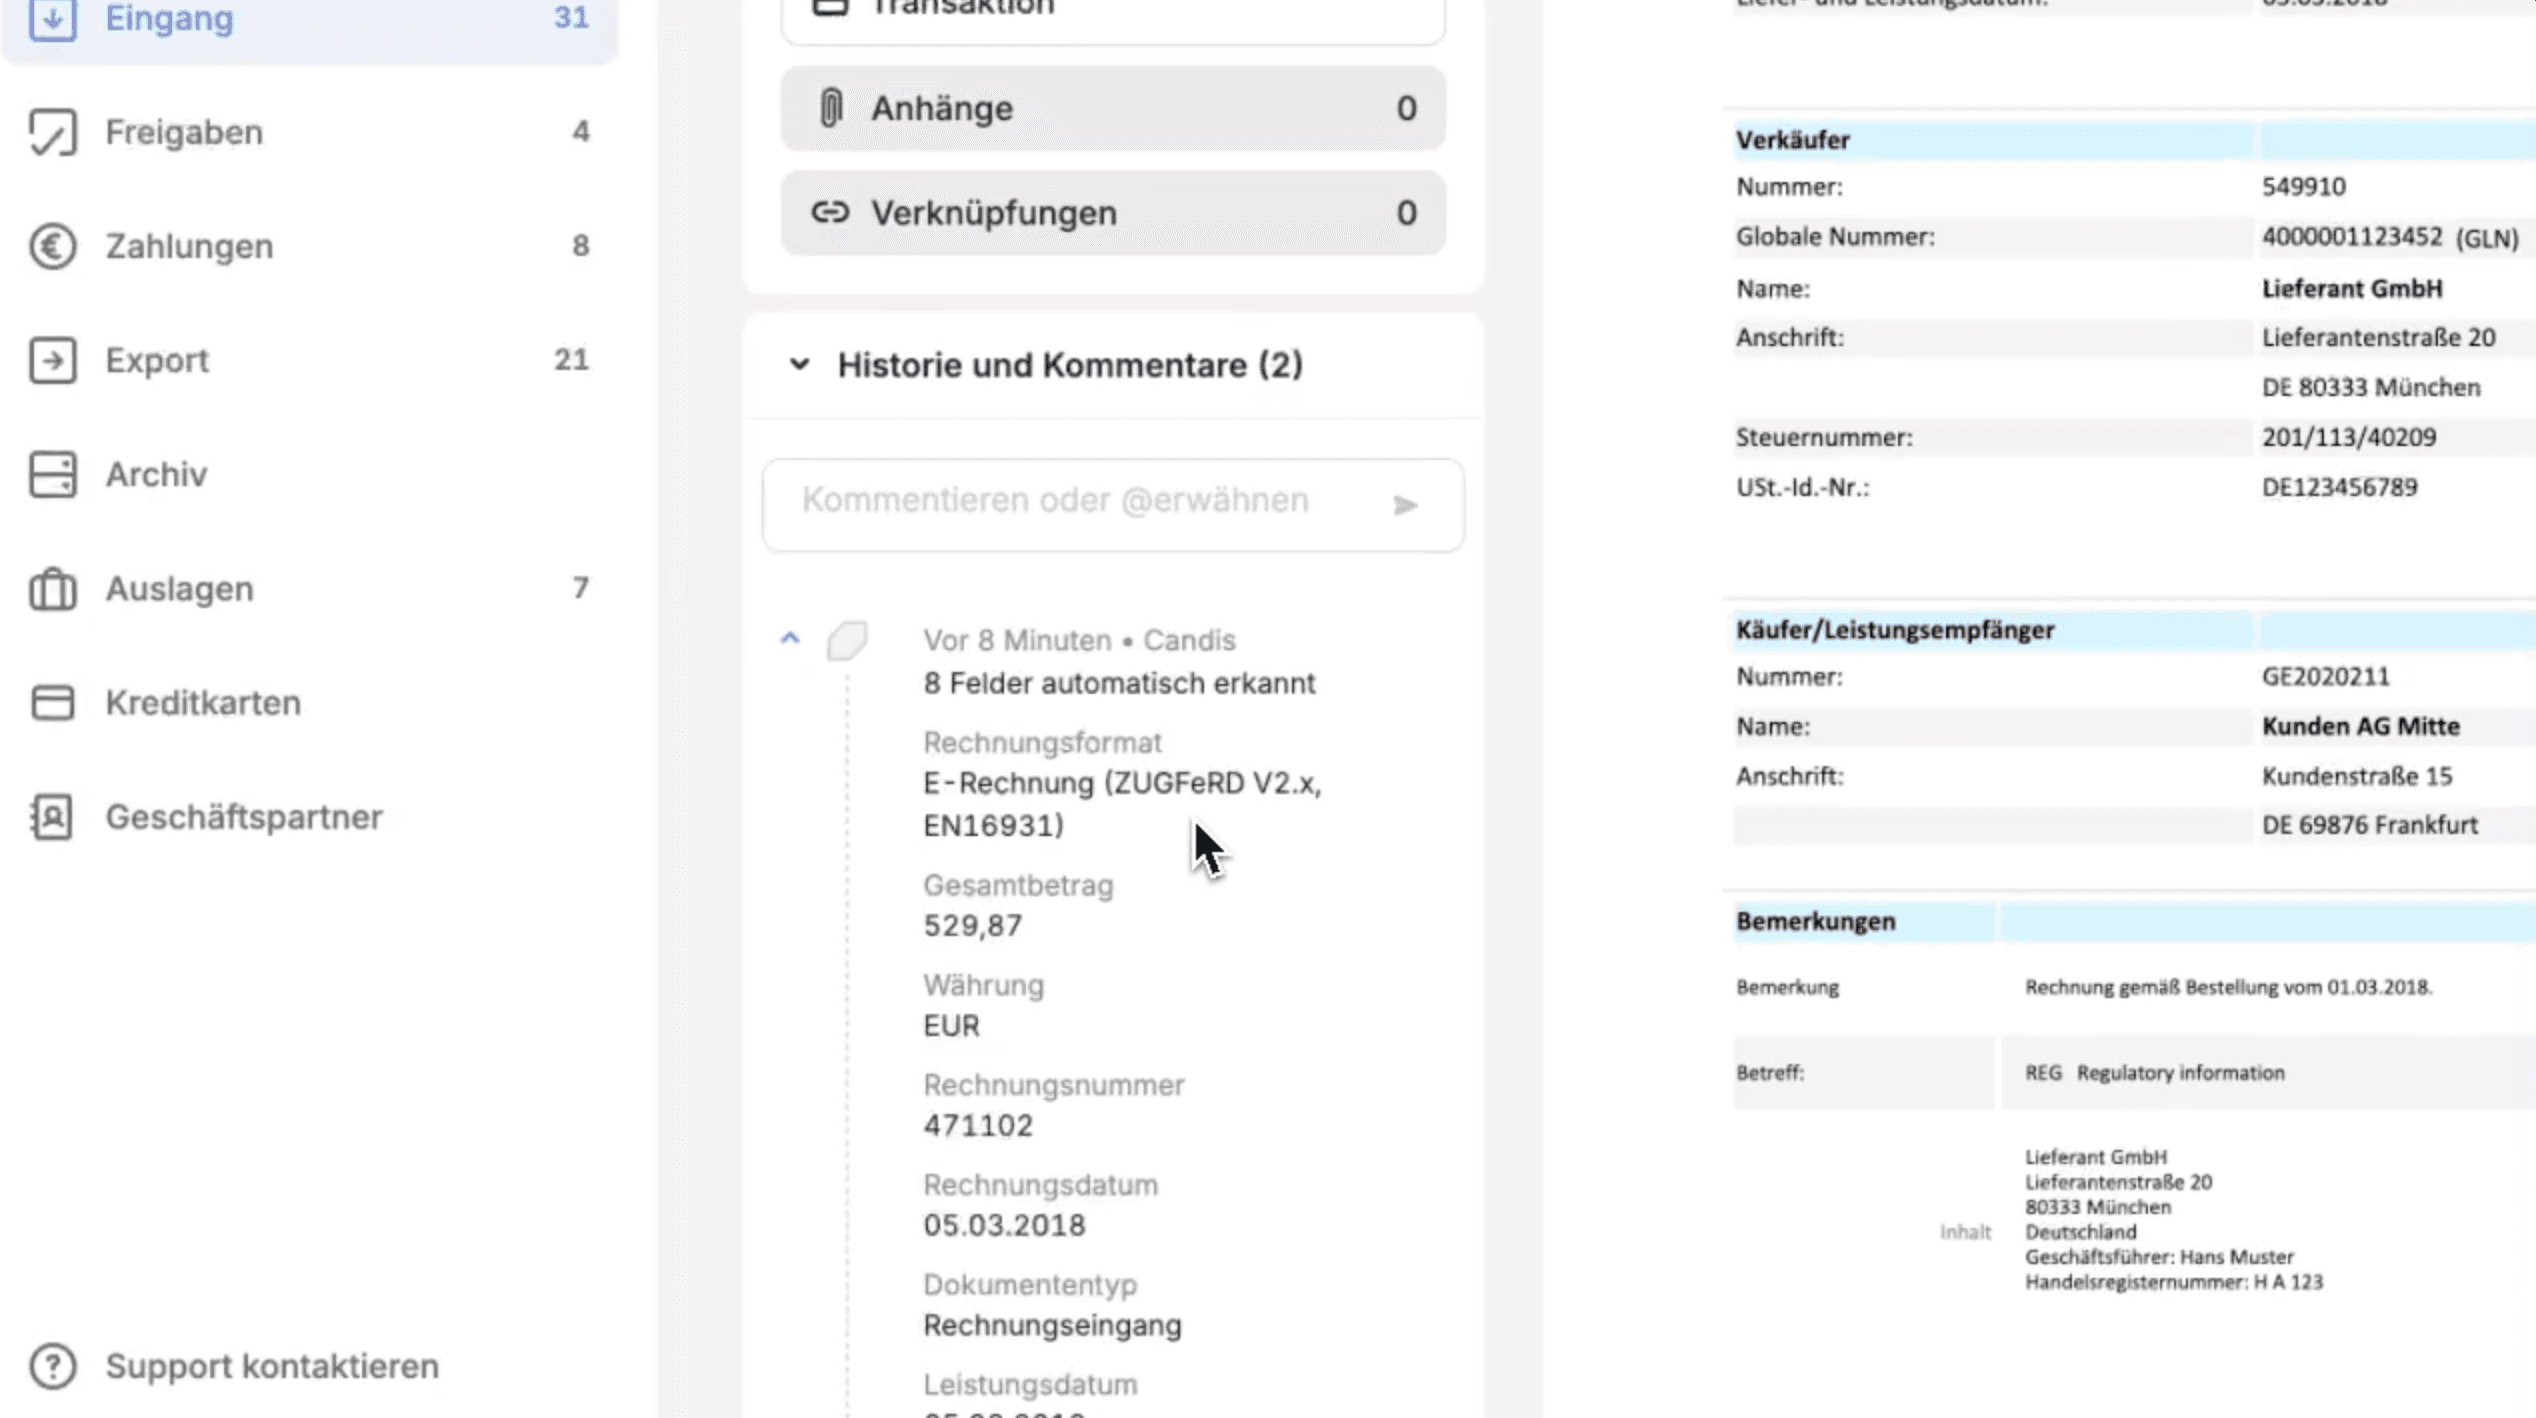Image resolution: width=2536 pixels, height=1418 pixels.
Task: Click the Geschäftspartner contacts icon
Action: coord(52,817)
